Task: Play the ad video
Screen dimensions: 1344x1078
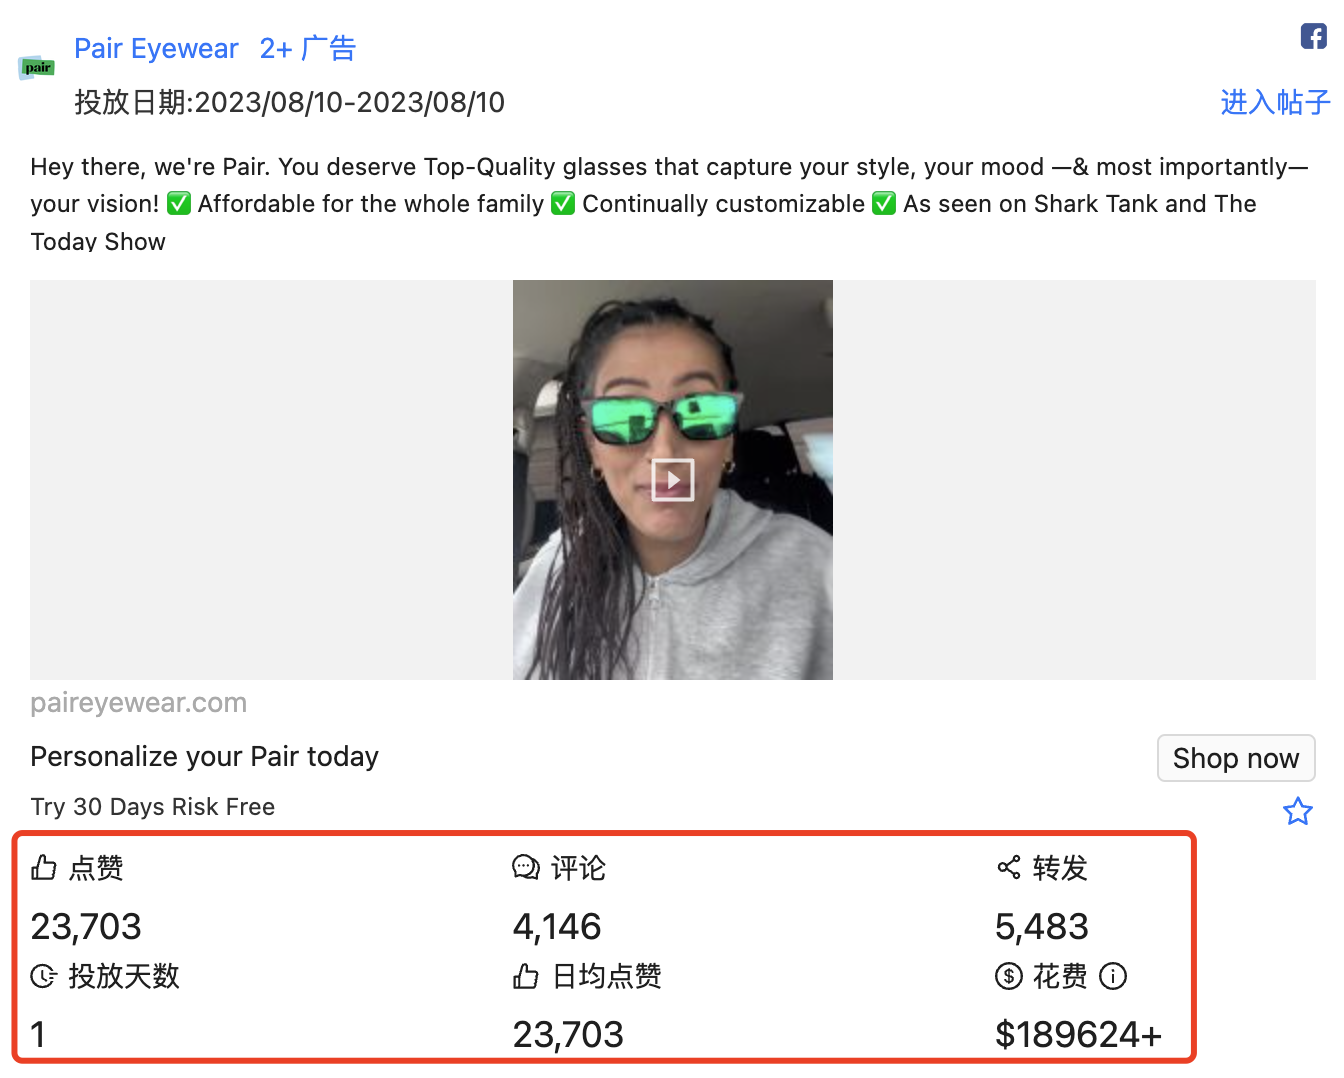Action: (673, 480)
